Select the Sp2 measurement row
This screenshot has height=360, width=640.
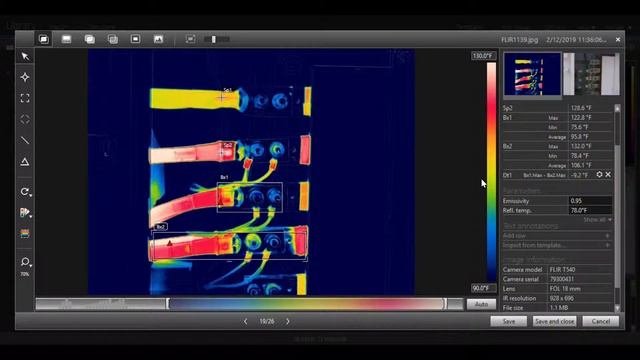(x=557, y=108)
